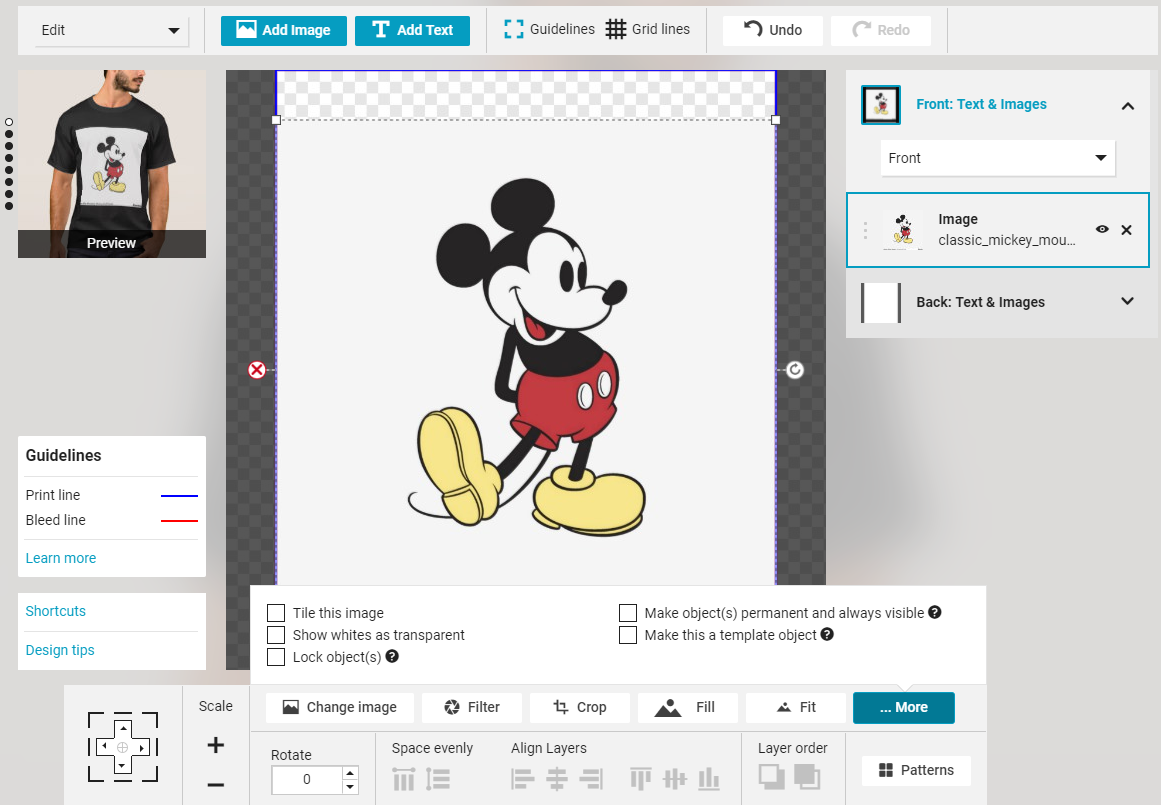The image size is (1161, 805).
Task: Open the Edit mode dropdown
Action: click(x=111, y=30)
